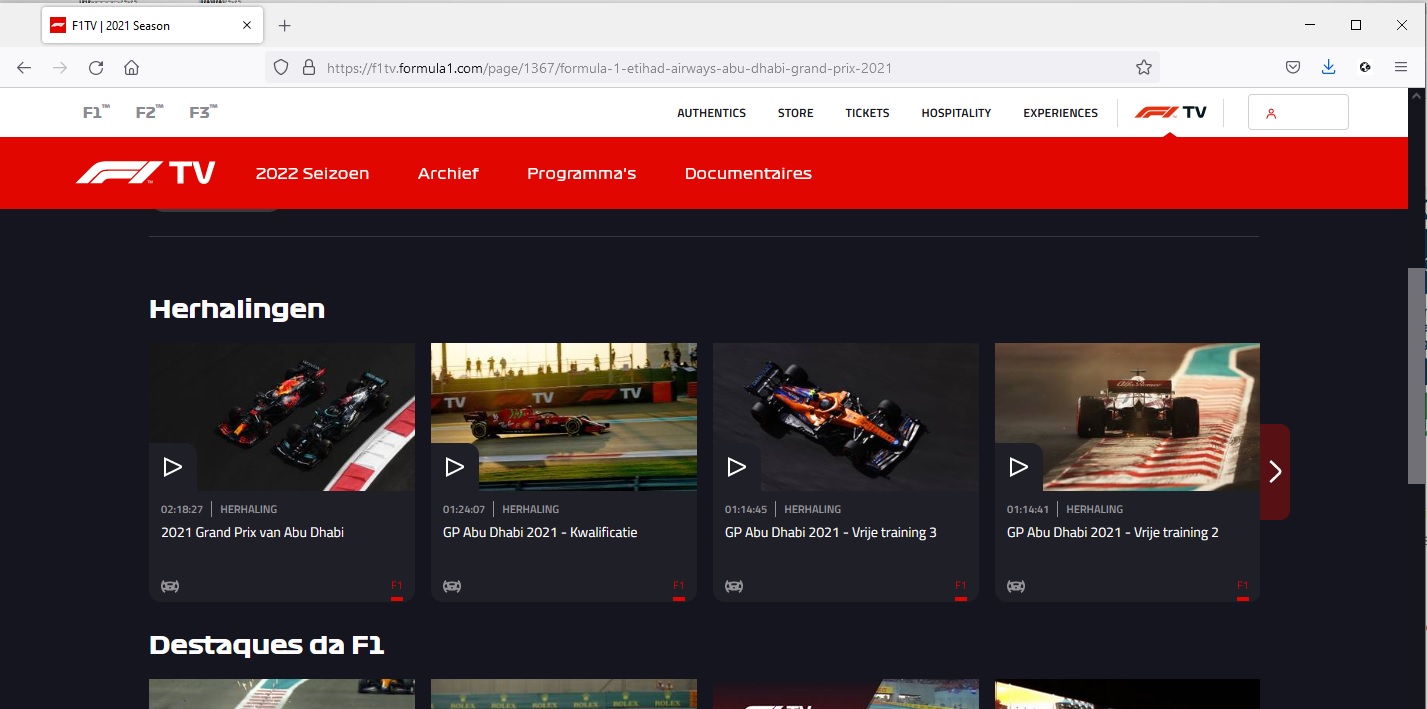Click title 'GP Abu Dhabi 2021 - Vrije training 2'
Image resolution: width=1427 pixels, height=709 pixels.
click(x=1112, y=533)
